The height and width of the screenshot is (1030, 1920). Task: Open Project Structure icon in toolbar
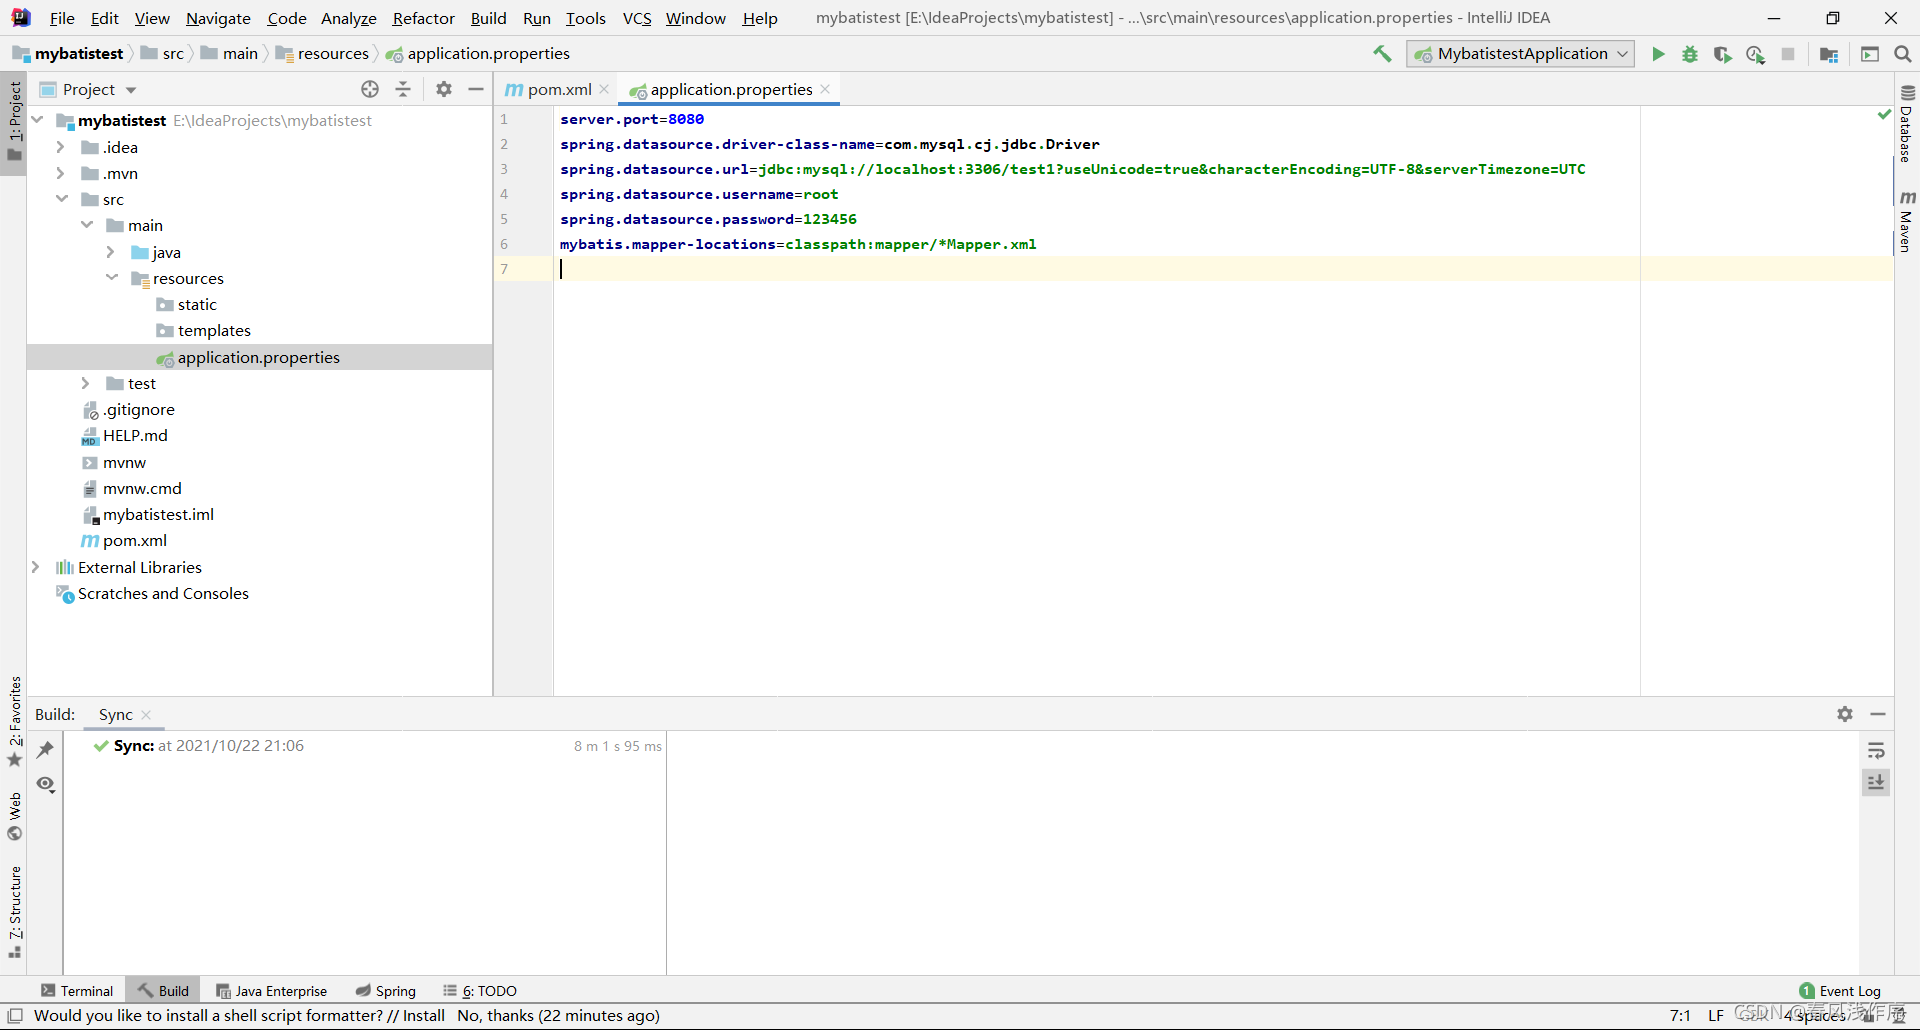pos(1829,54)
